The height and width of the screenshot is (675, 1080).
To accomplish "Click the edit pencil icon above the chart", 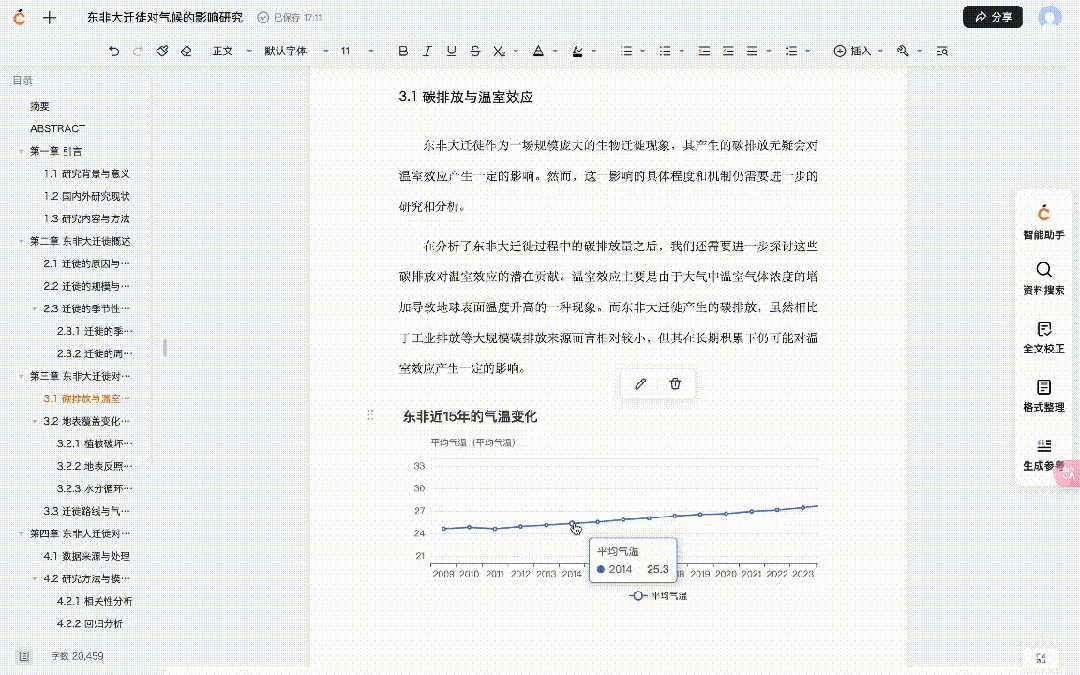I will tap(641, 384).
